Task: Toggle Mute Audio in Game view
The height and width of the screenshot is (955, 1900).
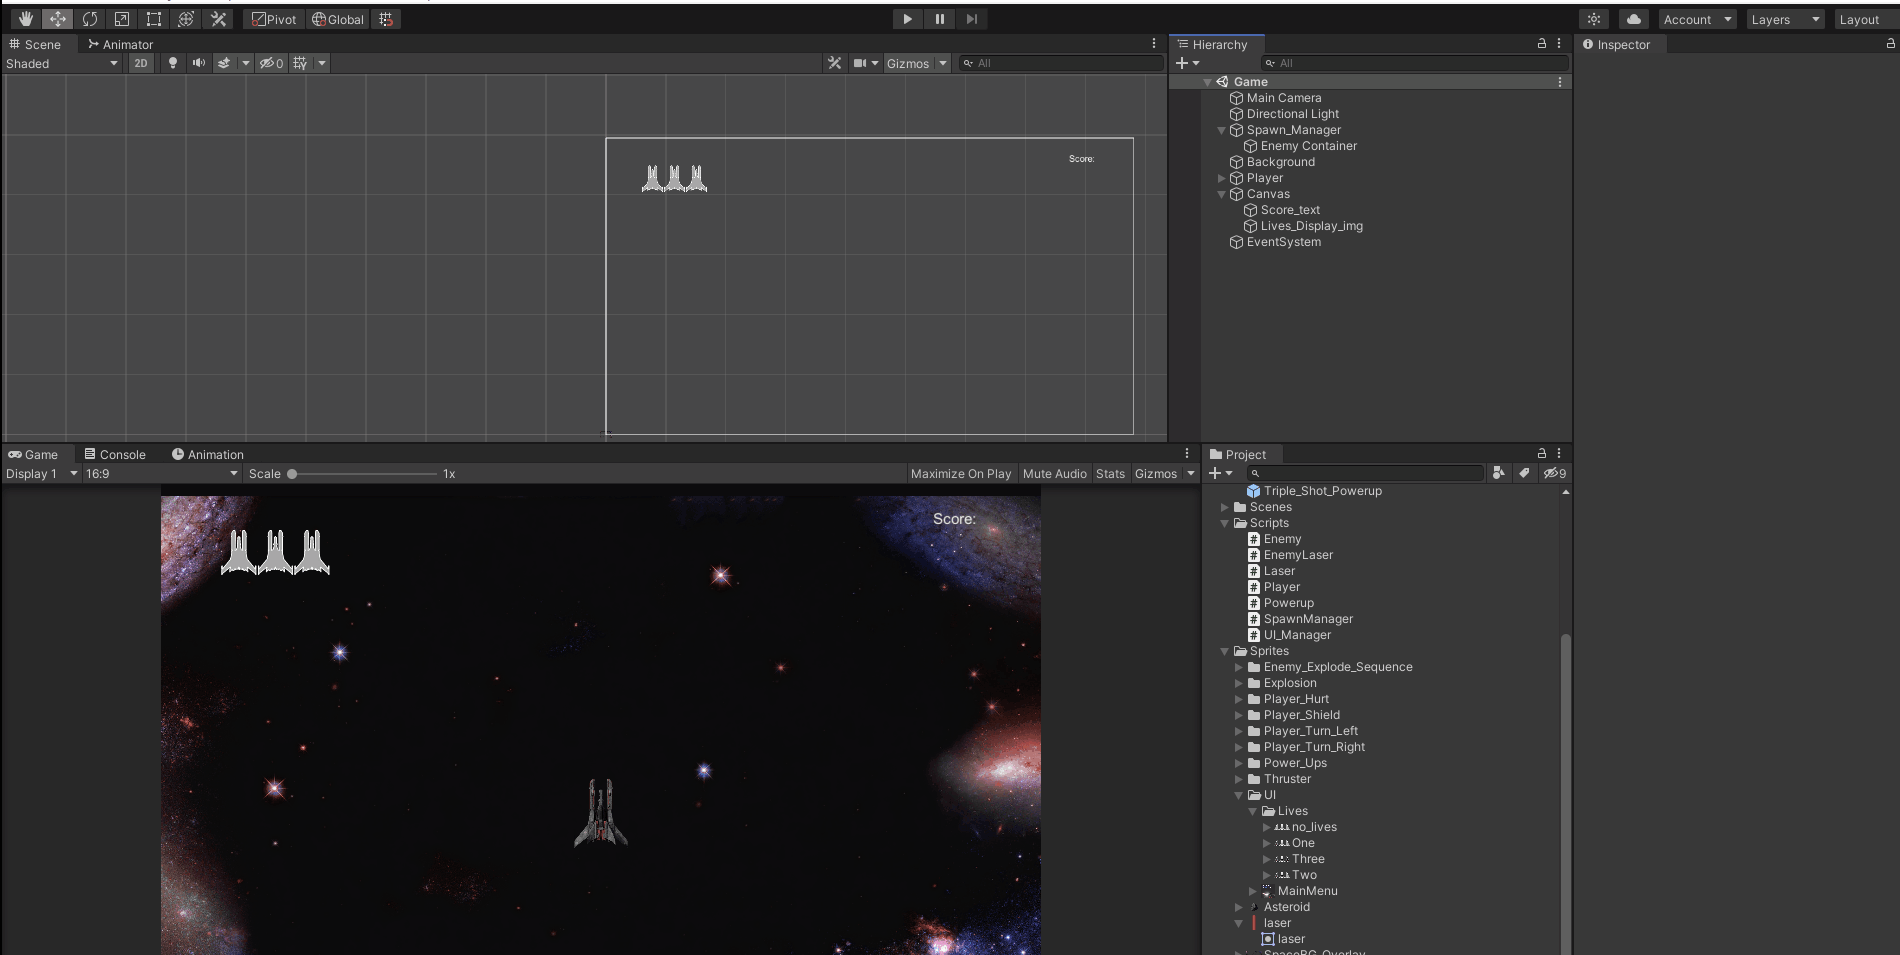Action: coord(1054,473)
